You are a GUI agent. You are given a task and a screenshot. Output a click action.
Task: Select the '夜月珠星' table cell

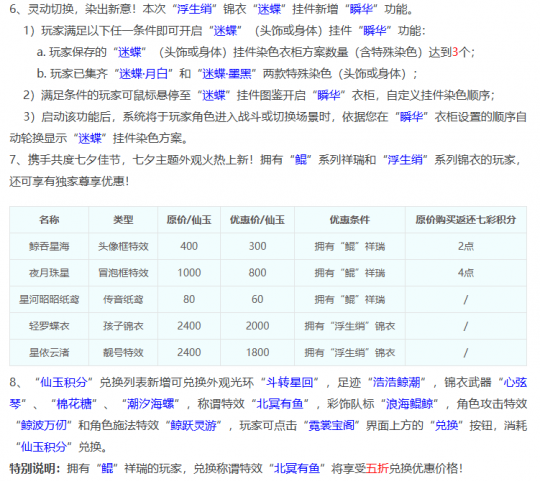49,273
